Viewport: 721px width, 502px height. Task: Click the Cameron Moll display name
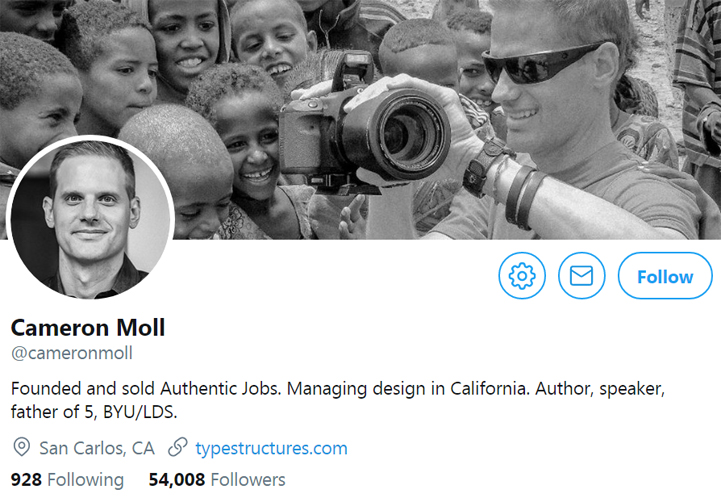pyautogui.click(x=88, y=328)
